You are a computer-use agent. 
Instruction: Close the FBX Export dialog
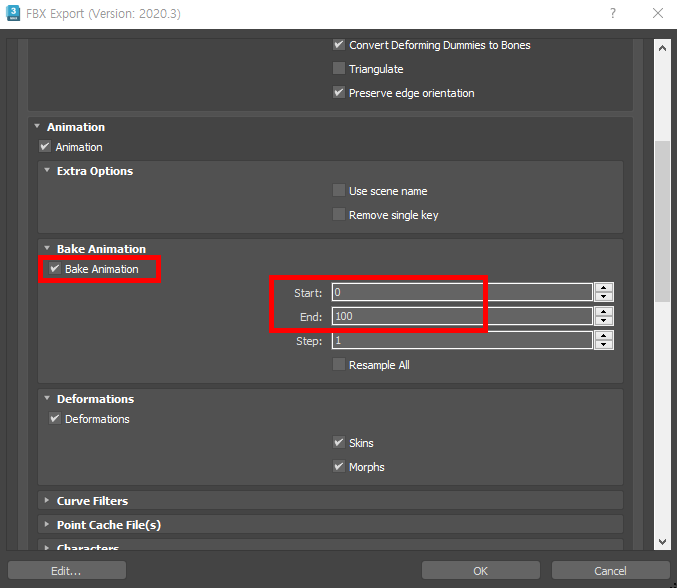(658, 13)
